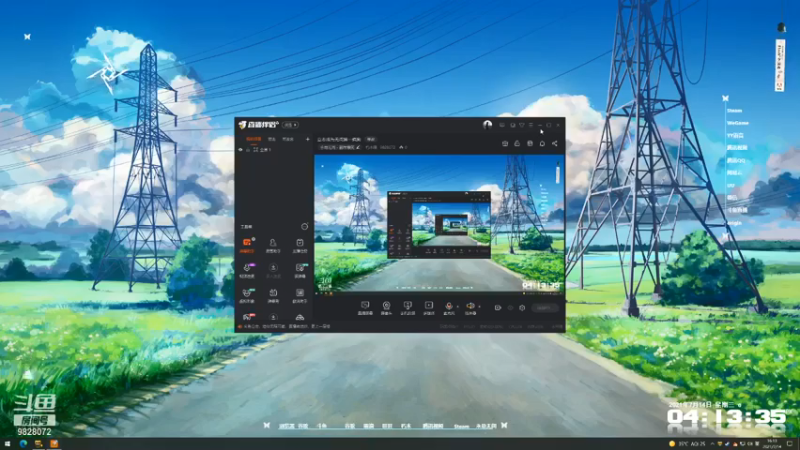Screen dimensions: 800x450
Task: Open the notification center at the taskbar's right end
Action: 790,444
